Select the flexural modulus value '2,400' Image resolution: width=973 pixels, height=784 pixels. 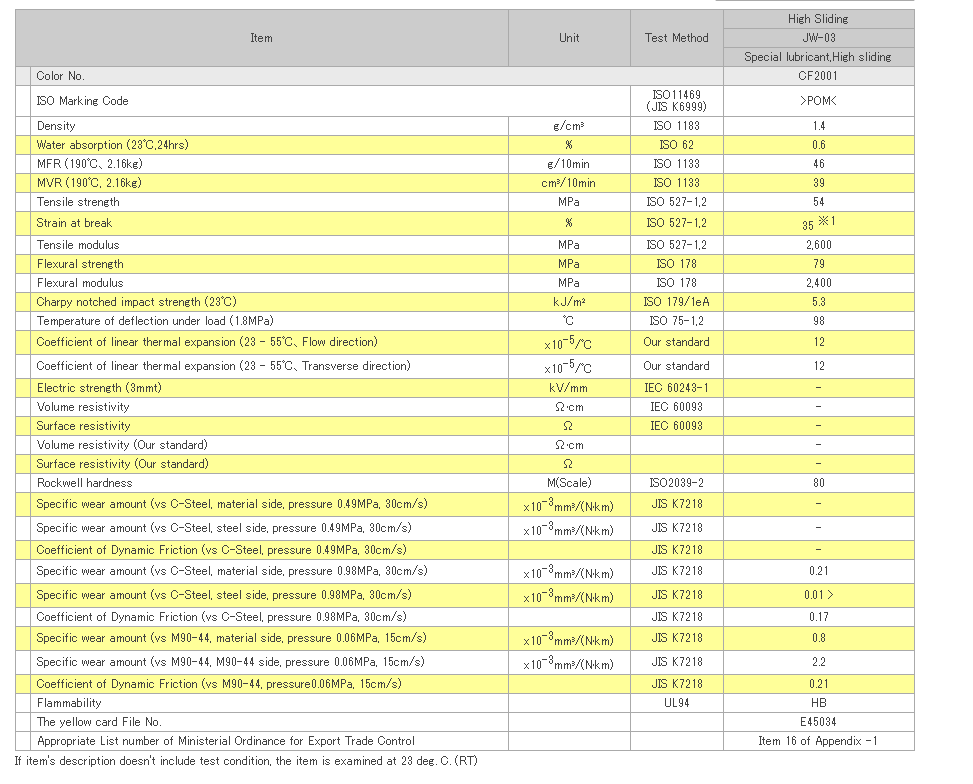818,283
